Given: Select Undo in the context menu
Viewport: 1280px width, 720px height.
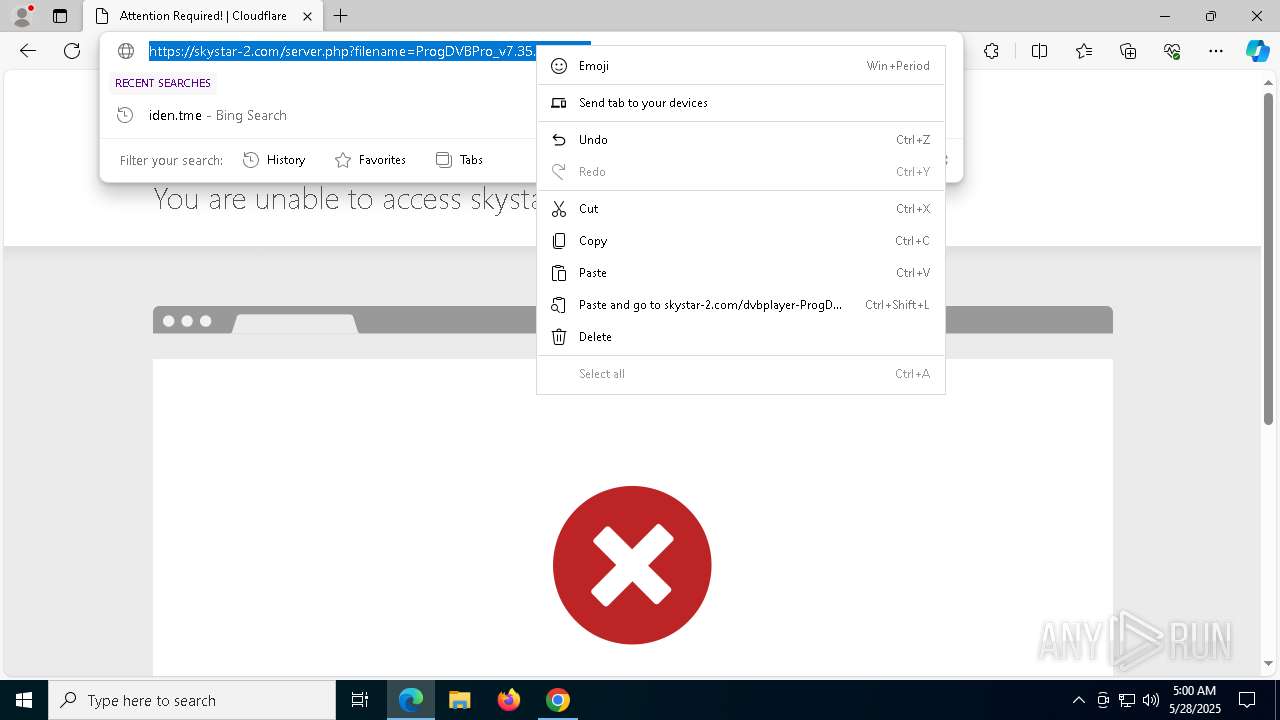Looking at the screenshot, I should 741,140.
